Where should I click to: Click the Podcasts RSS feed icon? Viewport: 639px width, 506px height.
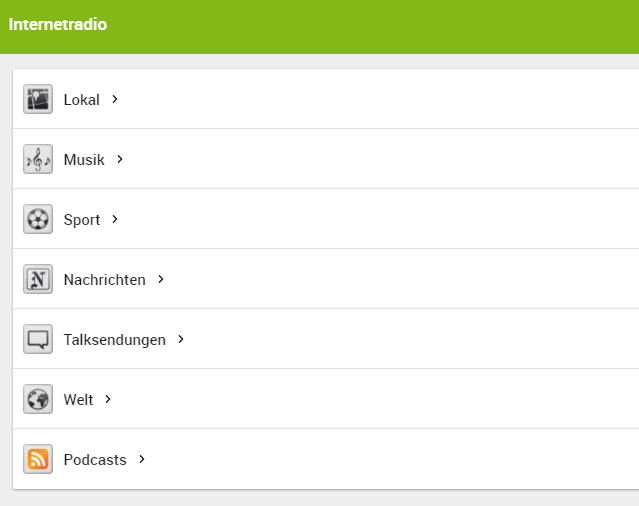coord(38,459)
